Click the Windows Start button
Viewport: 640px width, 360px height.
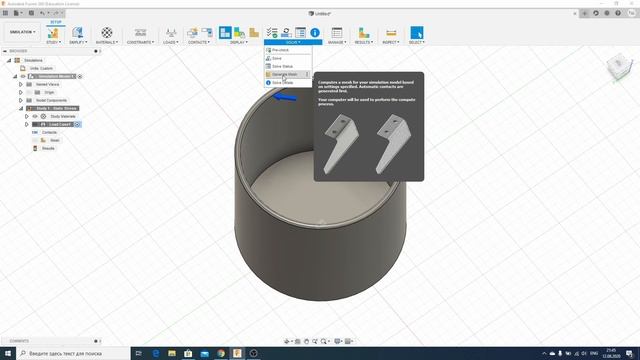(x=8, y=353)
